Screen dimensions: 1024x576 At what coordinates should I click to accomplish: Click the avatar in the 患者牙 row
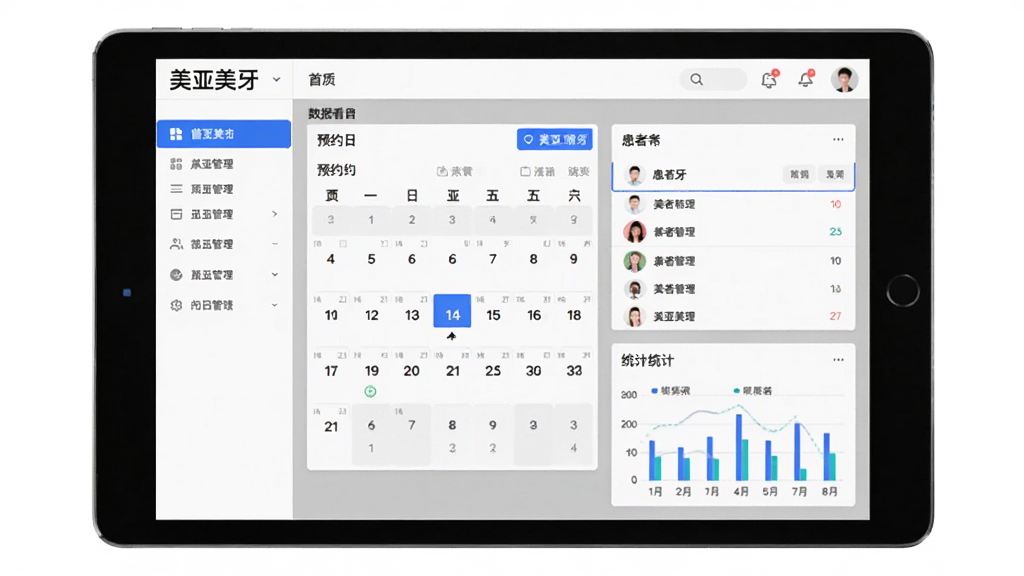coord(634,174)
